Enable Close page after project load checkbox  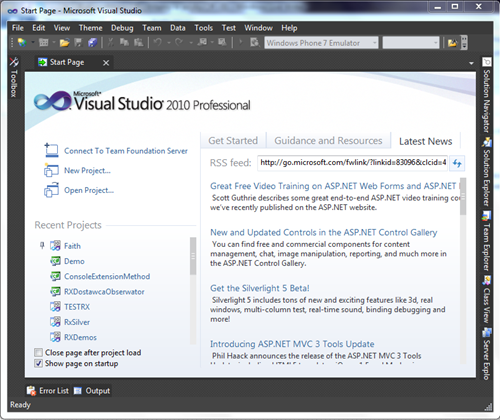tap(38, 352)
